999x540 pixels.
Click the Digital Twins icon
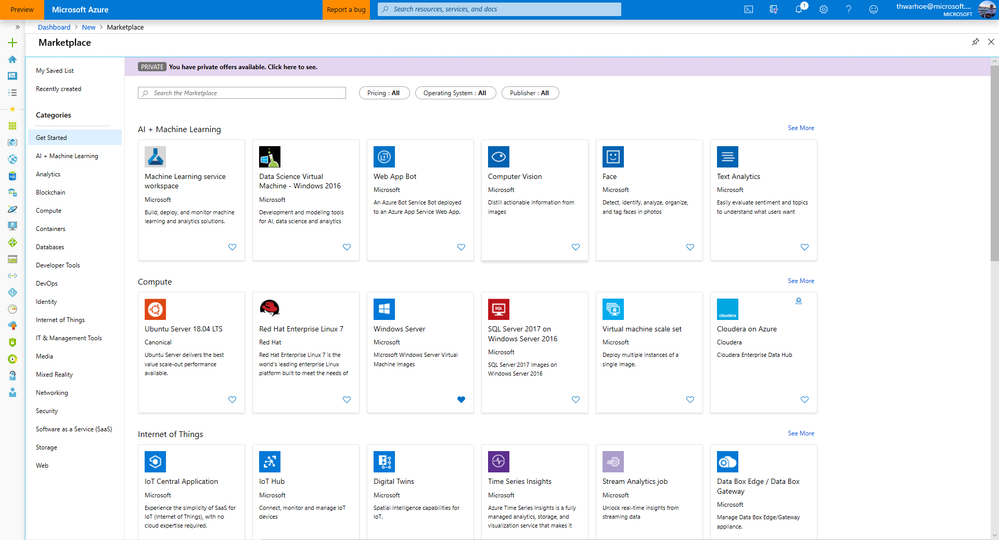point(384,462)
